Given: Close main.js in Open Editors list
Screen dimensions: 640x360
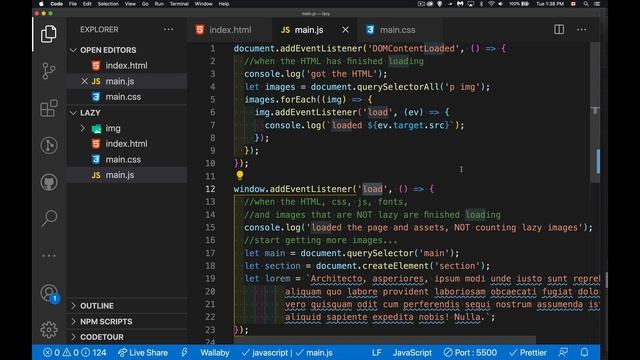Looking at the screenshot, I should tap(84, 81).
